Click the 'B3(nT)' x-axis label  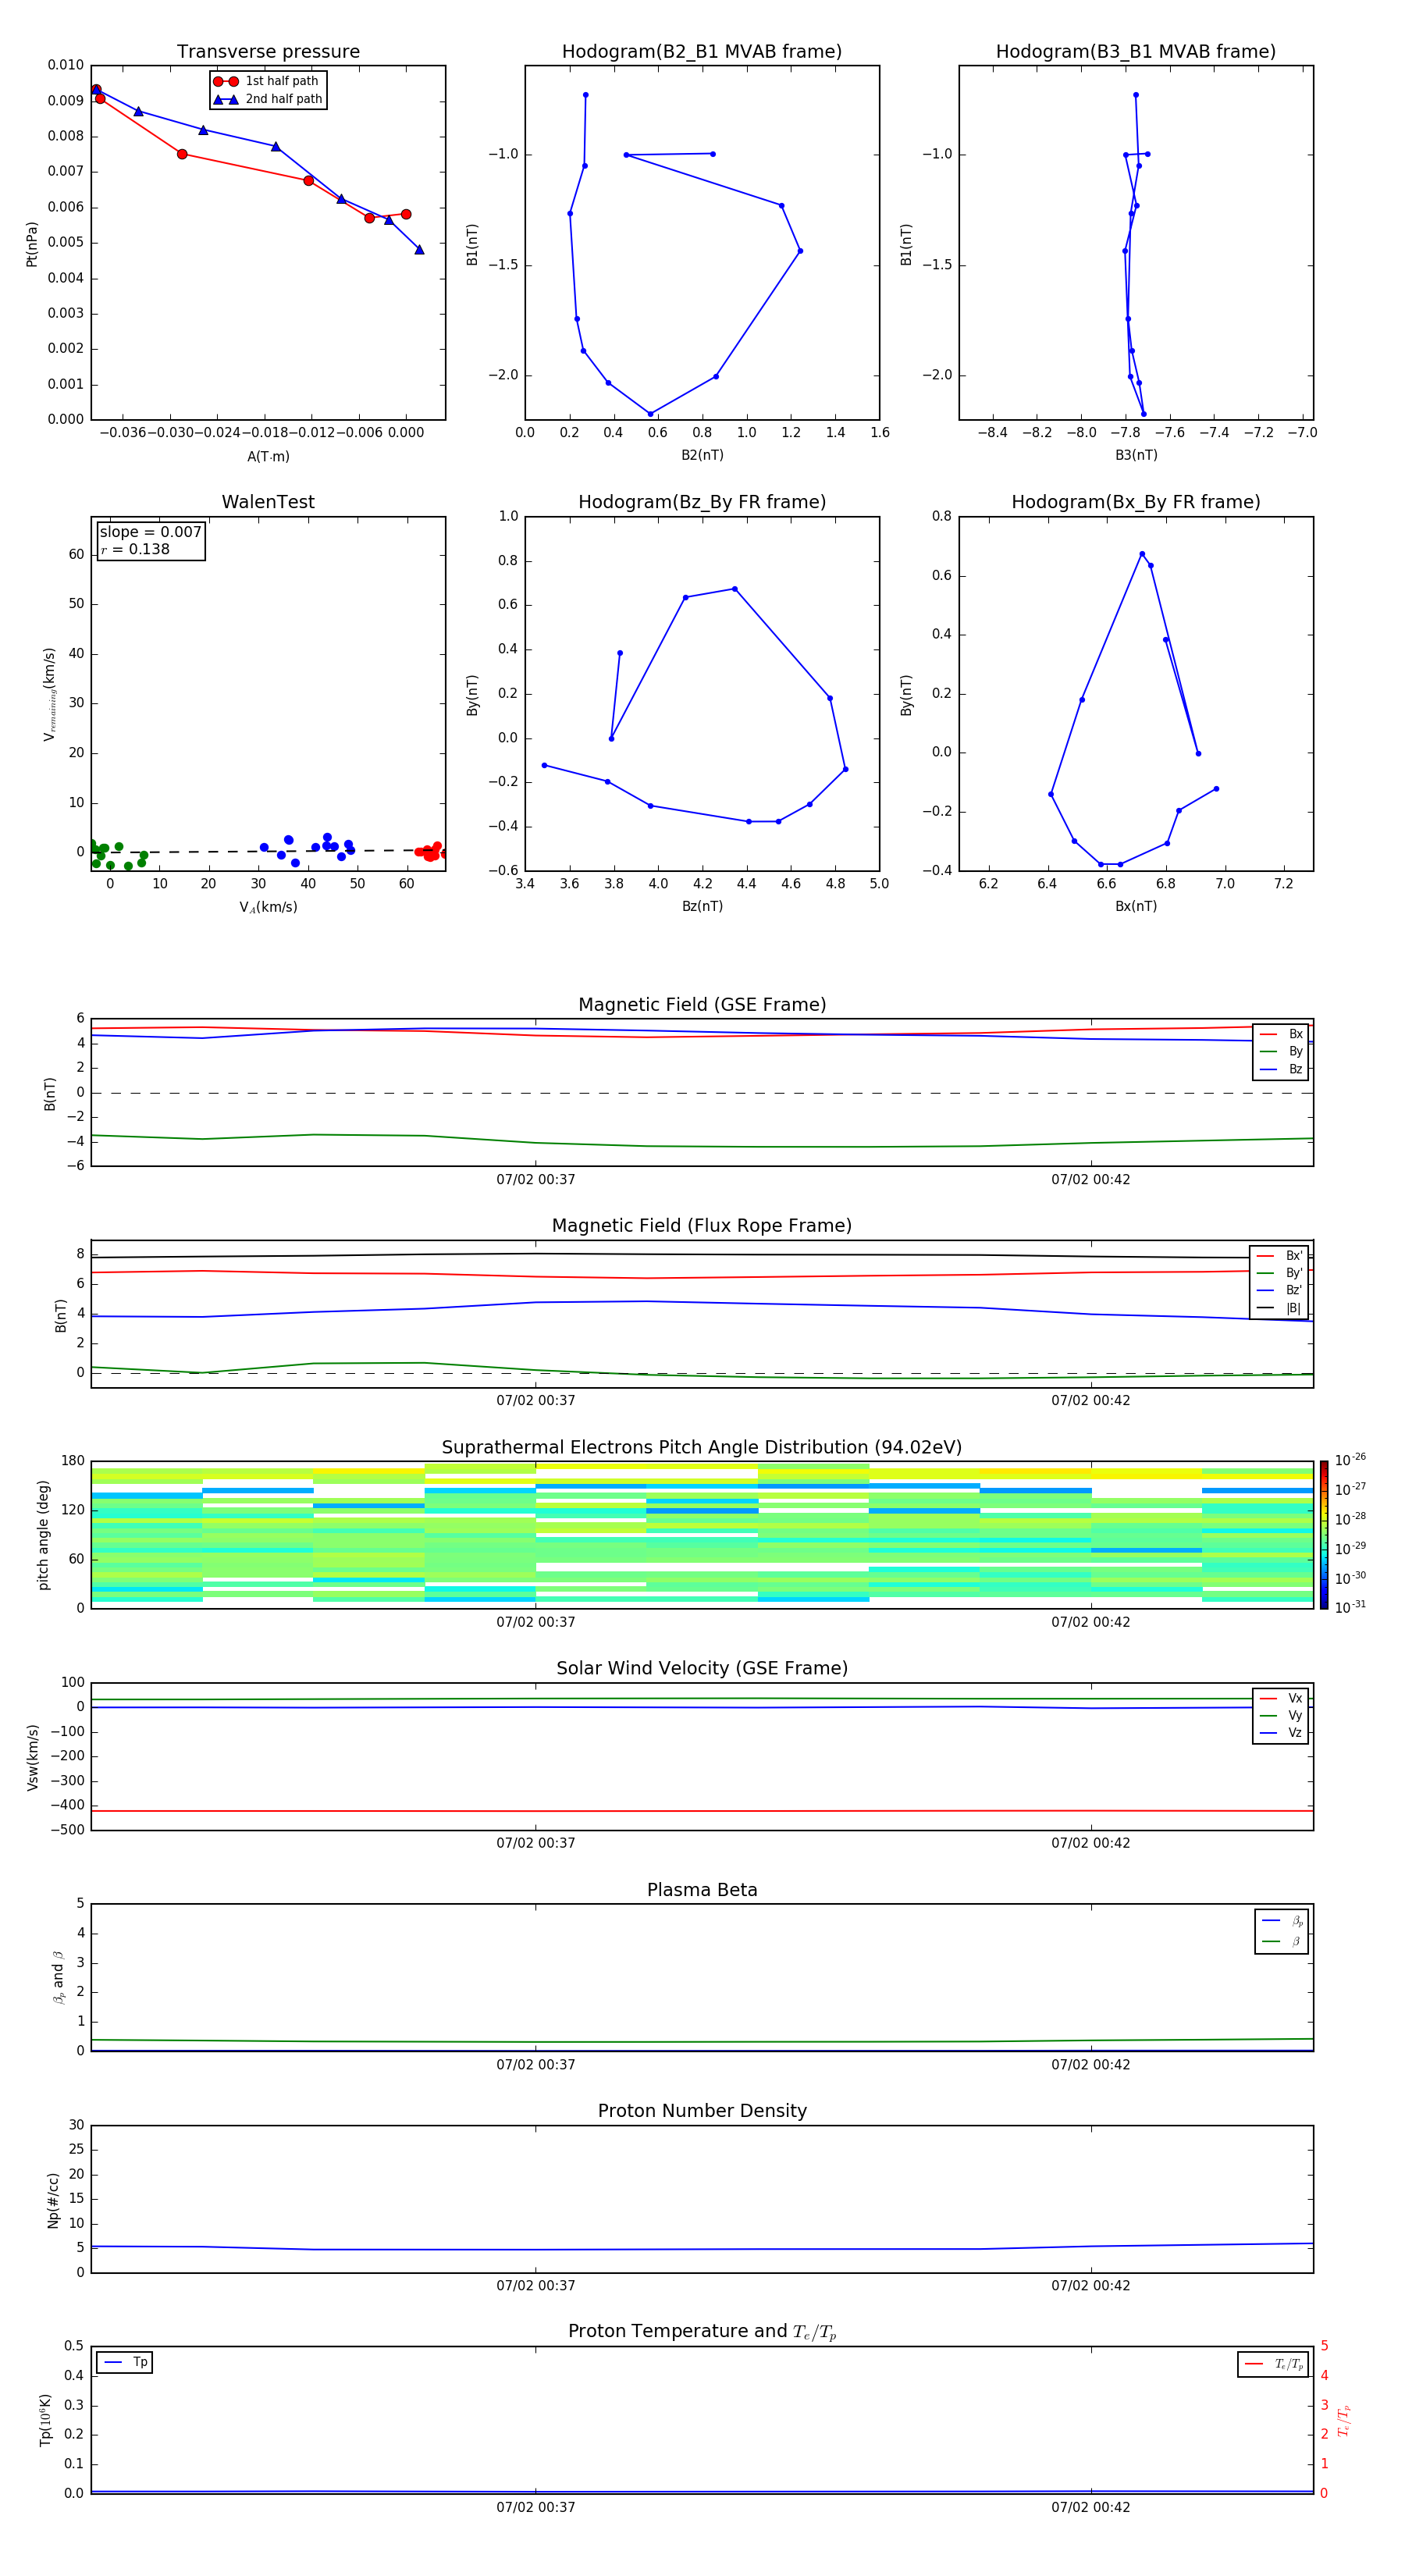pos(1136,455)
